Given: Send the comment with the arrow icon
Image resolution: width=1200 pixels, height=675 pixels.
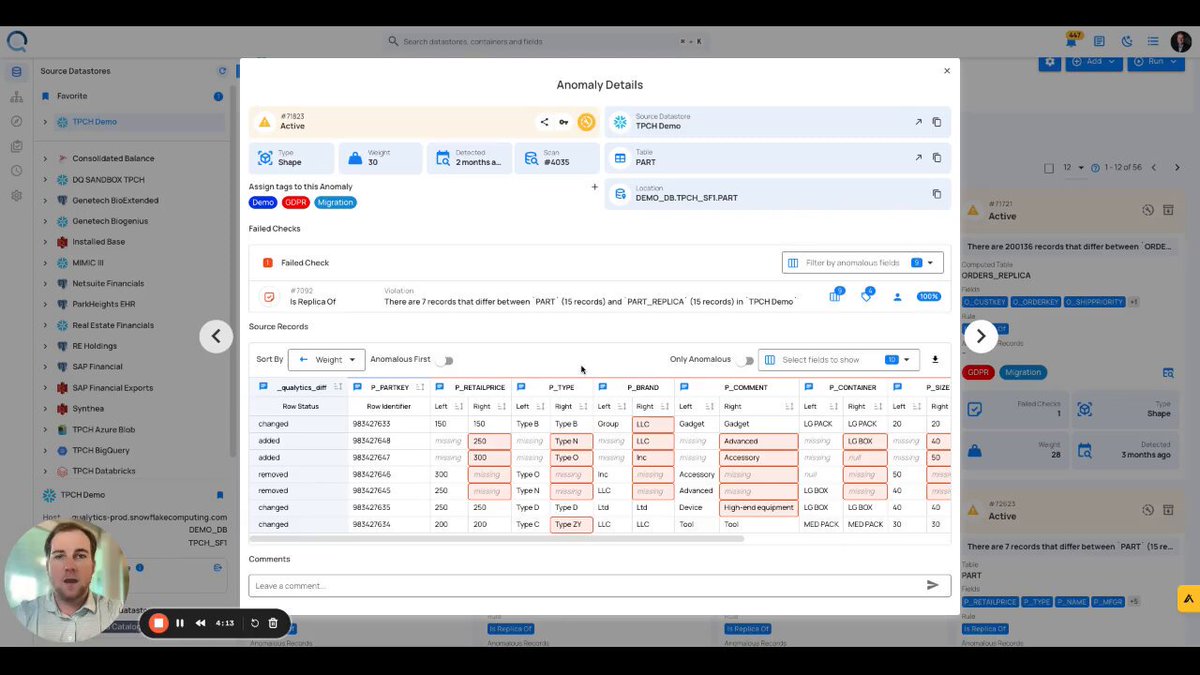Looking at the screenshot, I should [932, 585].
